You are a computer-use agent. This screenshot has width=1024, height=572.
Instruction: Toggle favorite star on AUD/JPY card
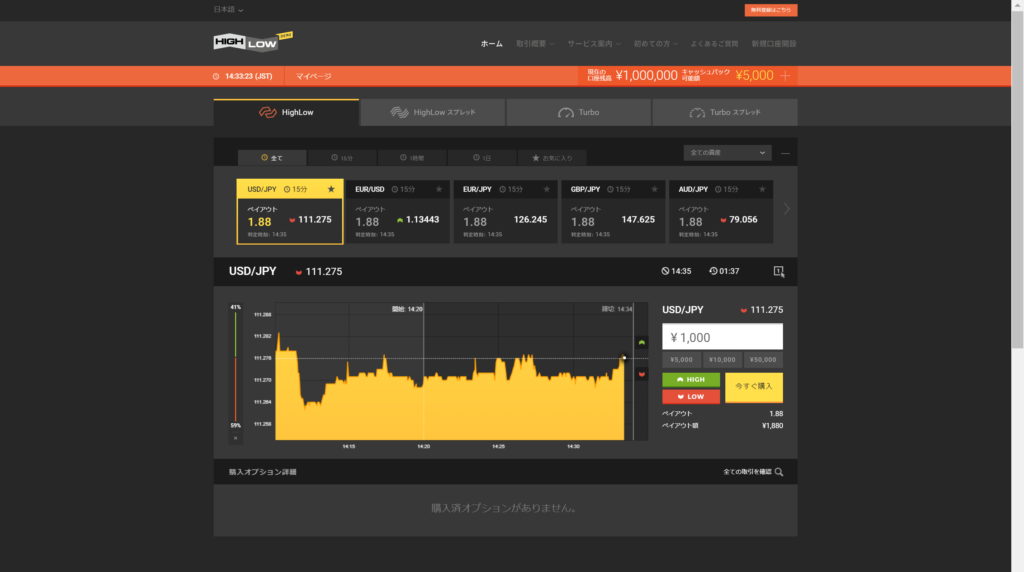coord(762,189)
